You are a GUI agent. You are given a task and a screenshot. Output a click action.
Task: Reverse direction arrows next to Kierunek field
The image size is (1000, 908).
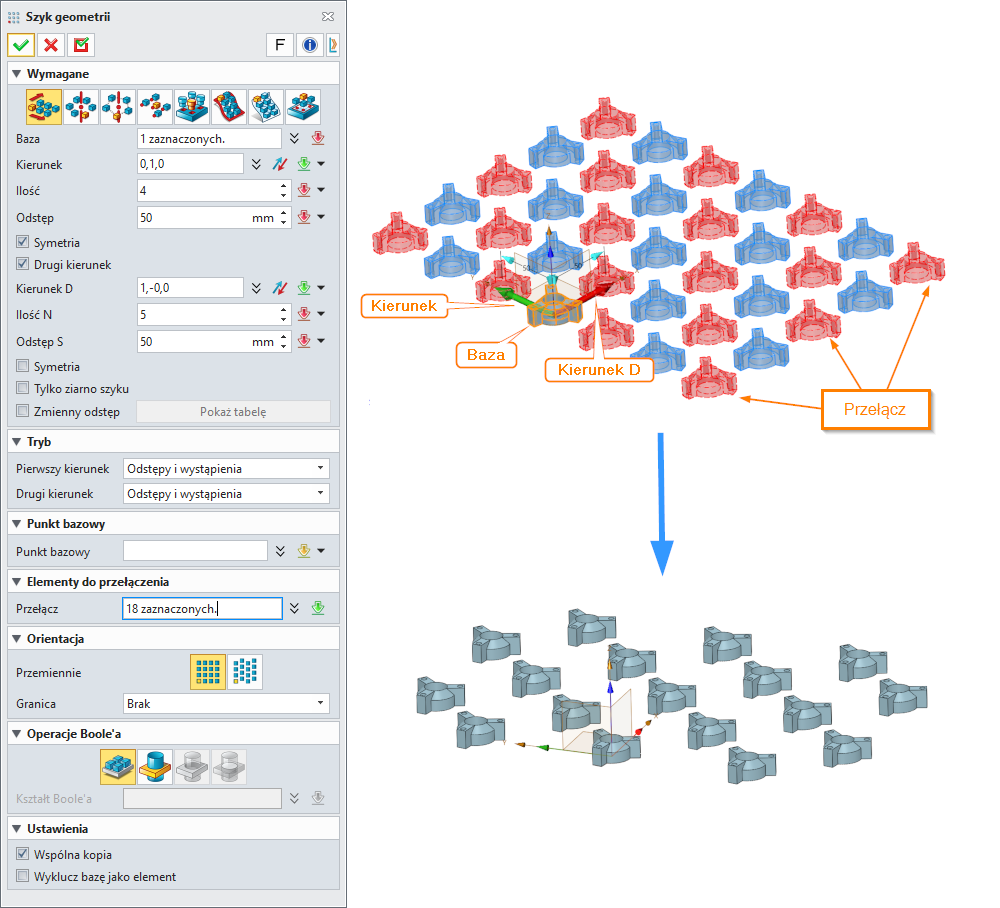coord(280,164)
